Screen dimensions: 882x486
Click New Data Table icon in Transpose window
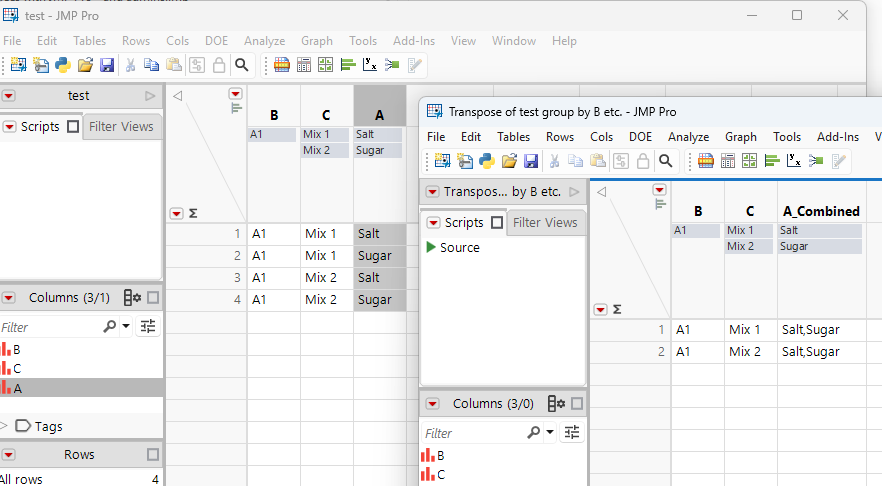pyautogui.click(x=442, y=161)
